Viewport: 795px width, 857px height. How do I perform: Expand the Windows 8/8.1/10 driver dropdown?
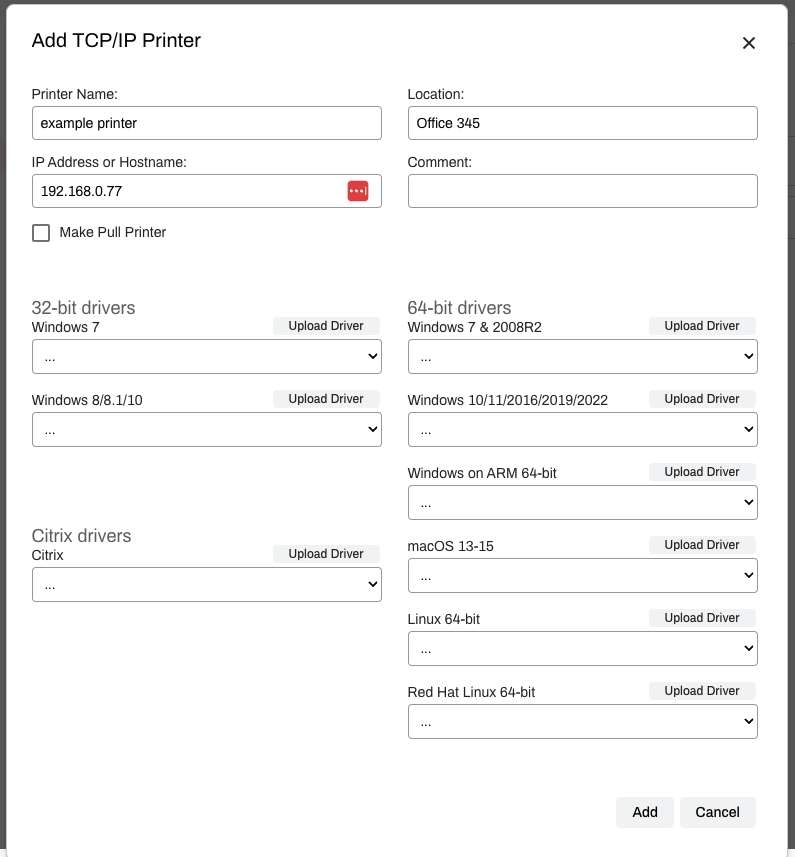207,430
